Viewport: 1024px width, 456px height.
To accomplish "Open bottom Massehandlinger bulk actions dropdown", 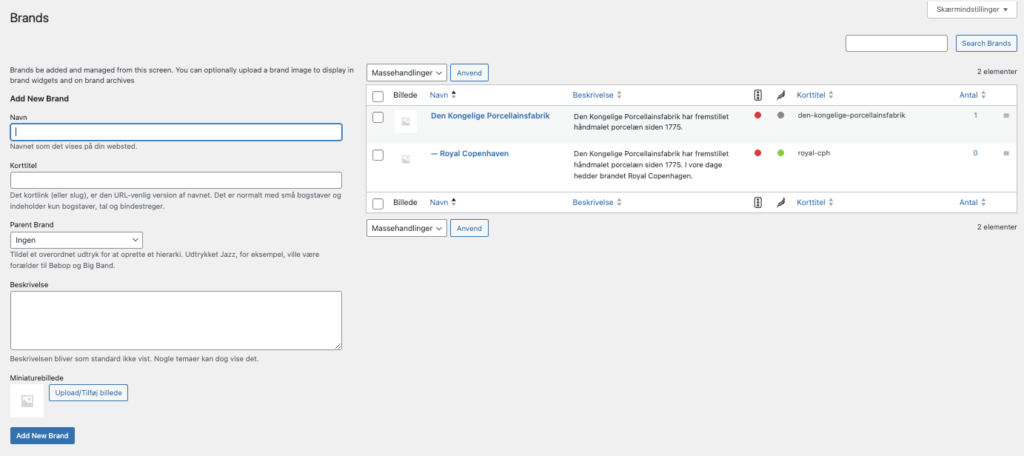I will [x=407, y=229].
